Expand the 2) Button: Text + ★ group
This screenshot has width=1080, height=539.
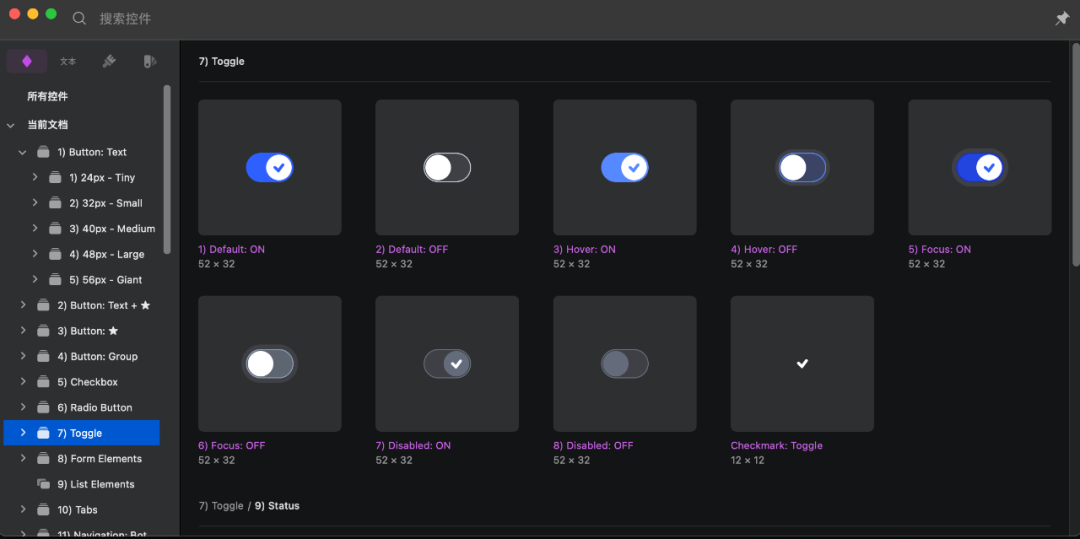tap(23, 305)
